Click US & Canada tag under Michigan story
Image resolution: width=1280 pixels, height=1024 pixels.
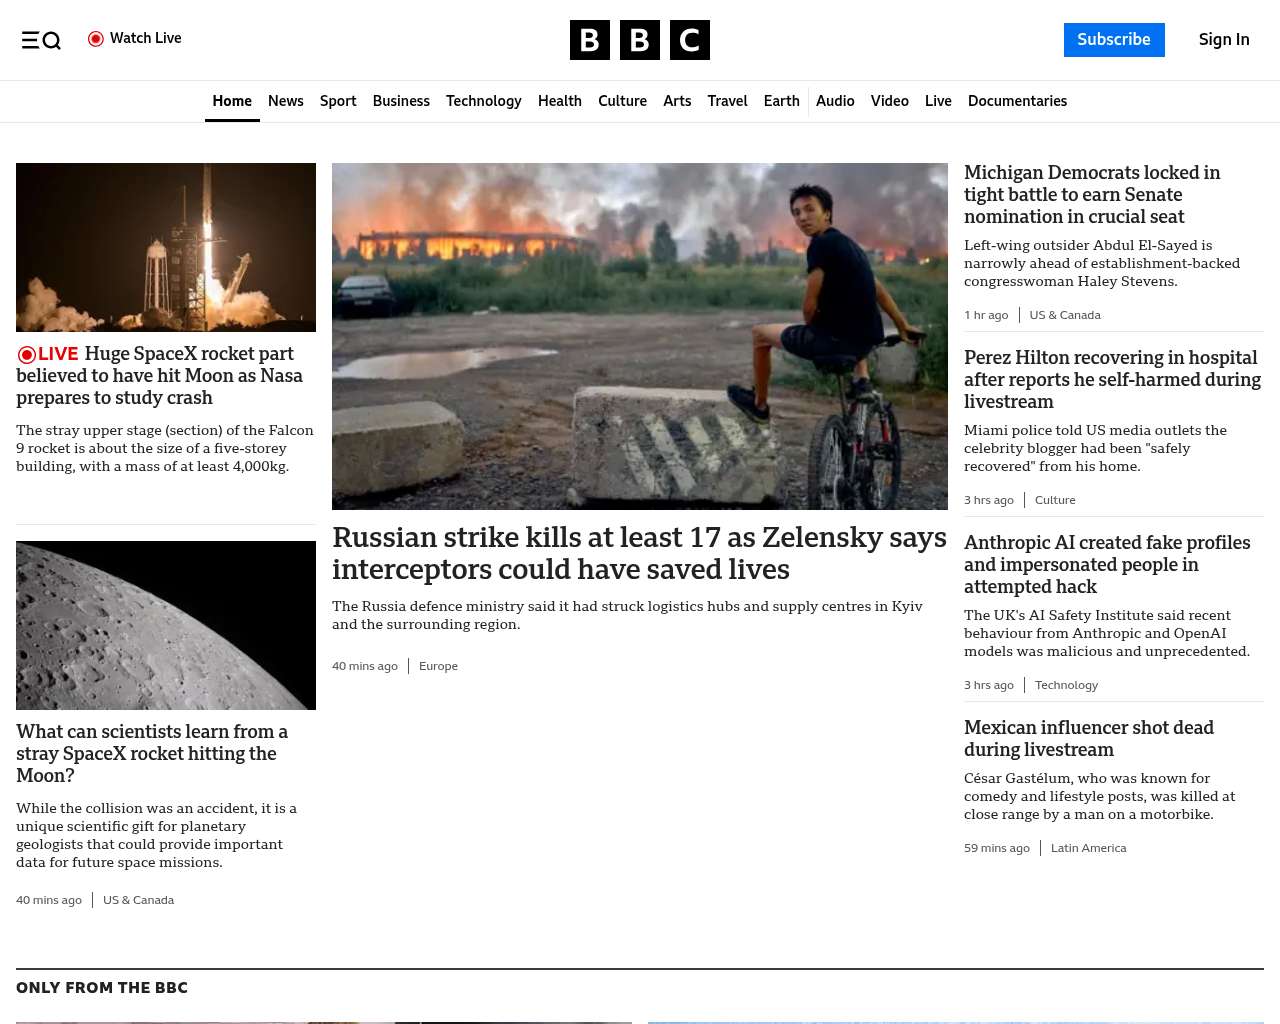1065,315
